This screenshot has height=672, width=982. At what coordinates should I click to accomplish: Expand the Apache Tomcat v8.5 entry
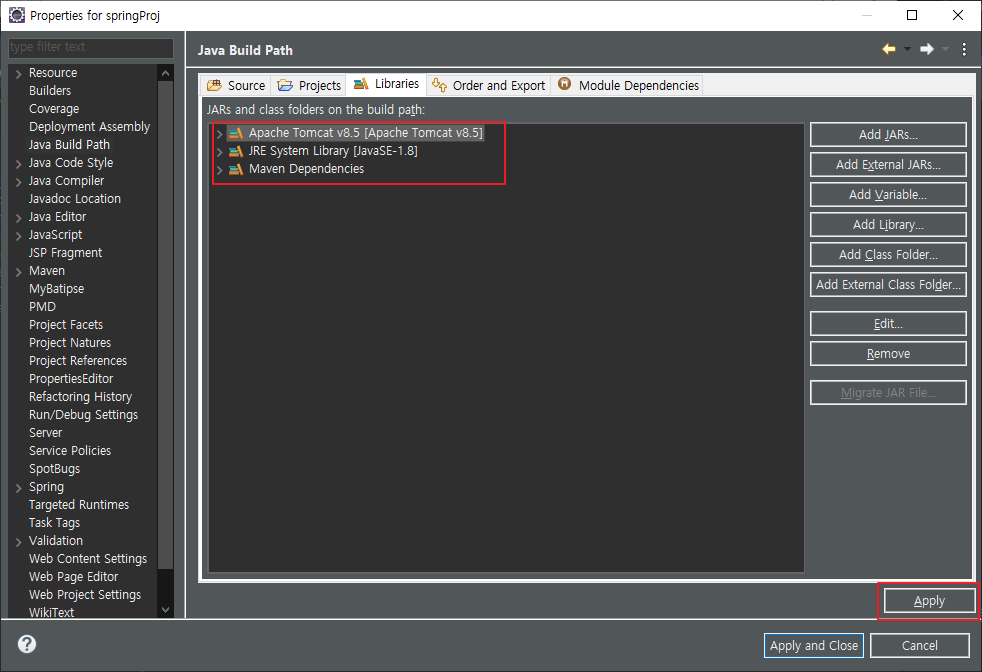(x=219, y=133)
